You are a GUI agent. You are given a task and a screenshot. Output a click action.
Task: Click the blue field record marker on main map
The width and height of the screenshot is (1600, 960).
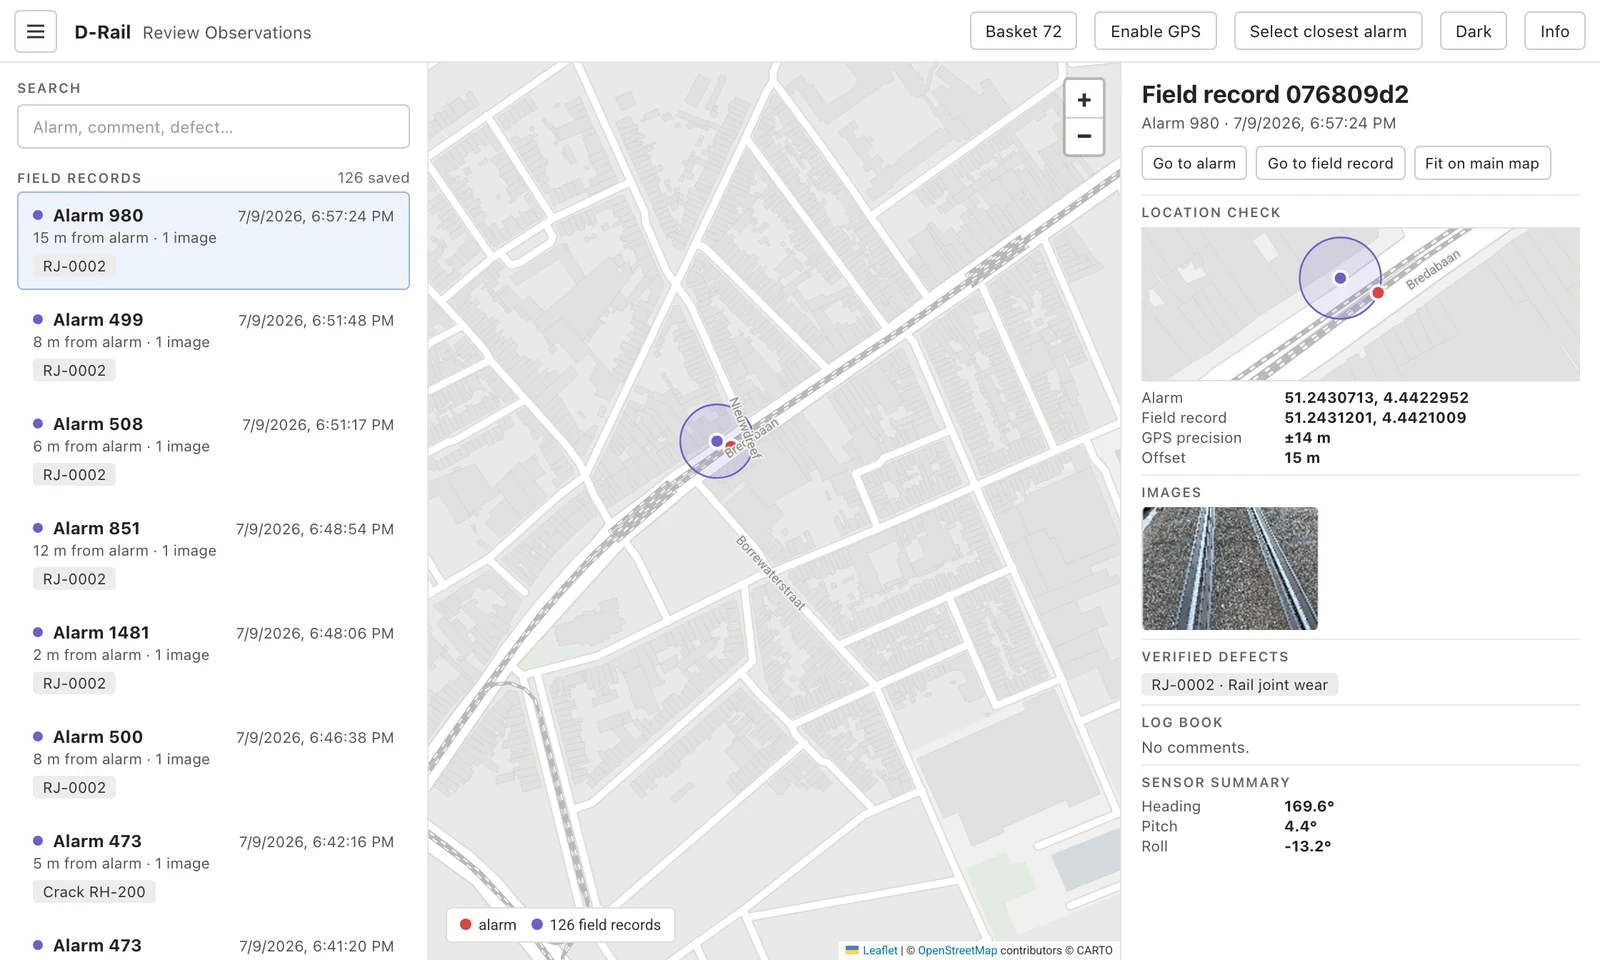716,441
